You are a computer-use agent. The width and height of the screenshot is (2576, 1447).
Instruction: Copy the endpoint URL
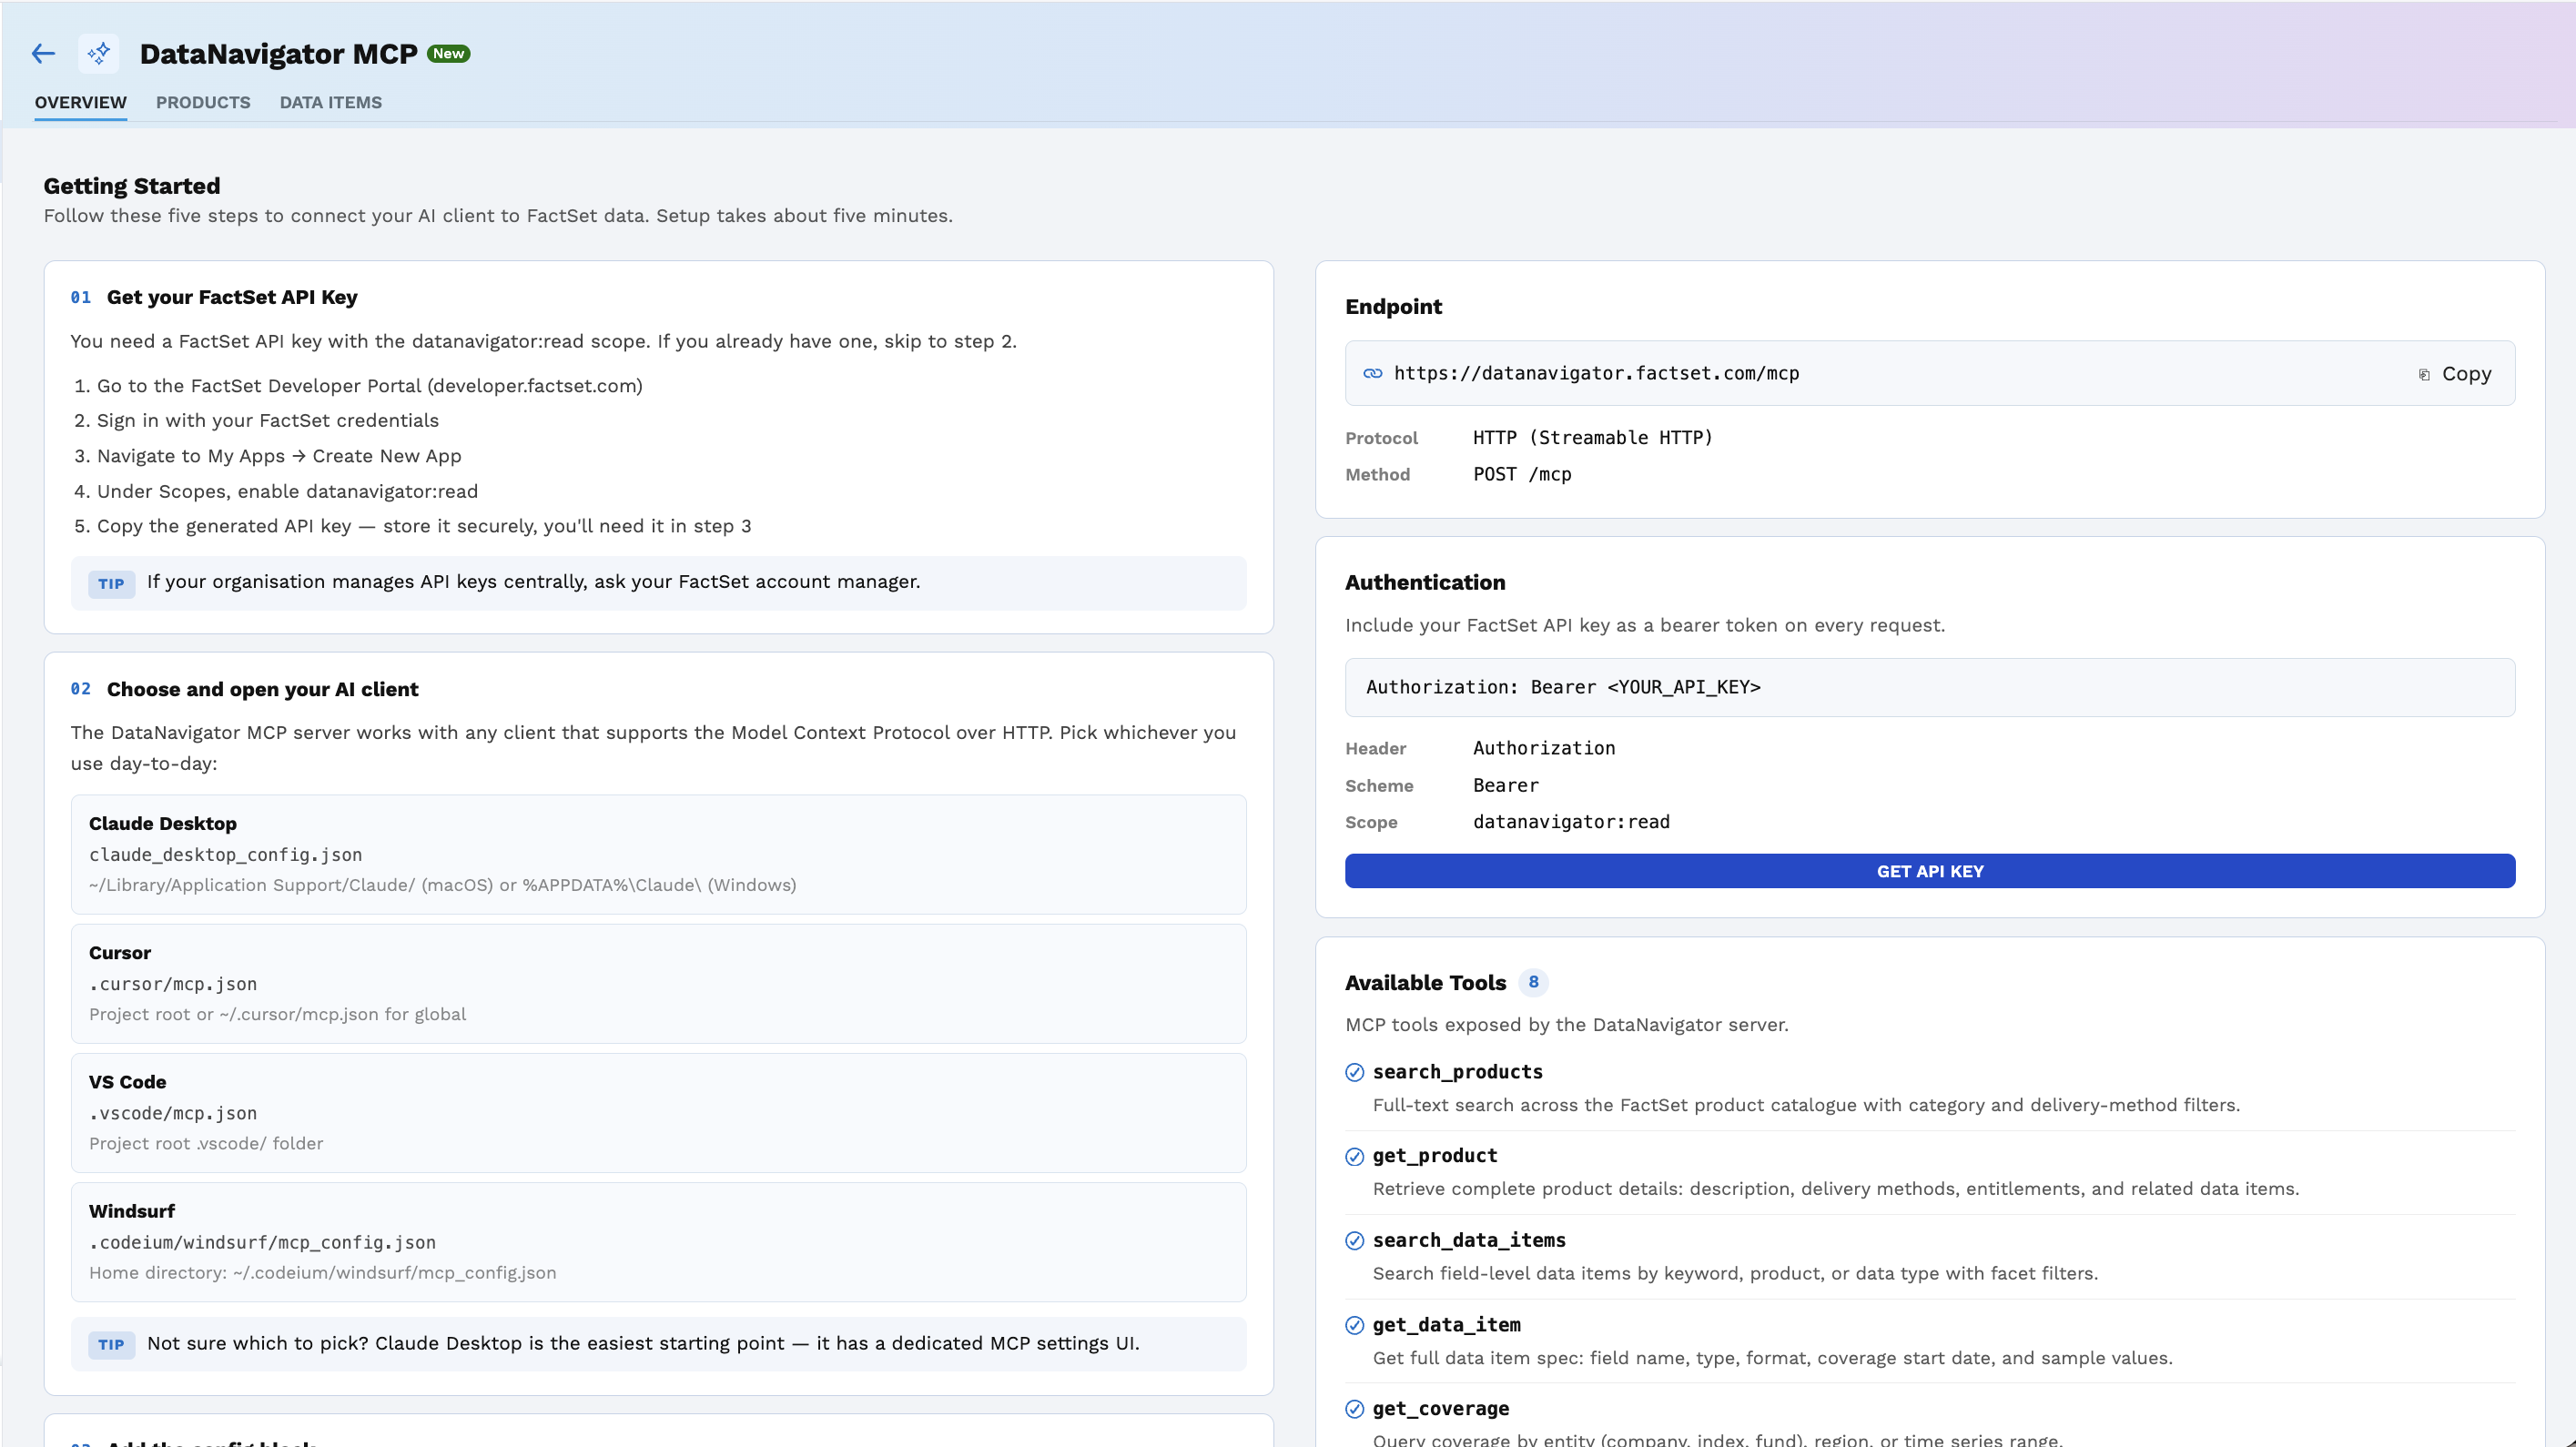2455,374
